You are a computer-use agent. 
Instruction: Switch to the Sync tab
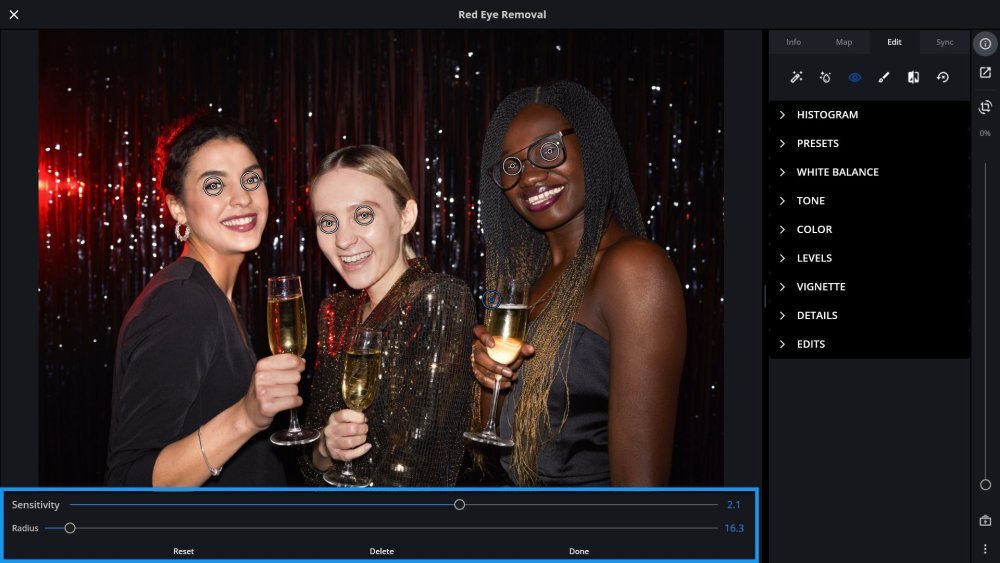pos(944,42)
